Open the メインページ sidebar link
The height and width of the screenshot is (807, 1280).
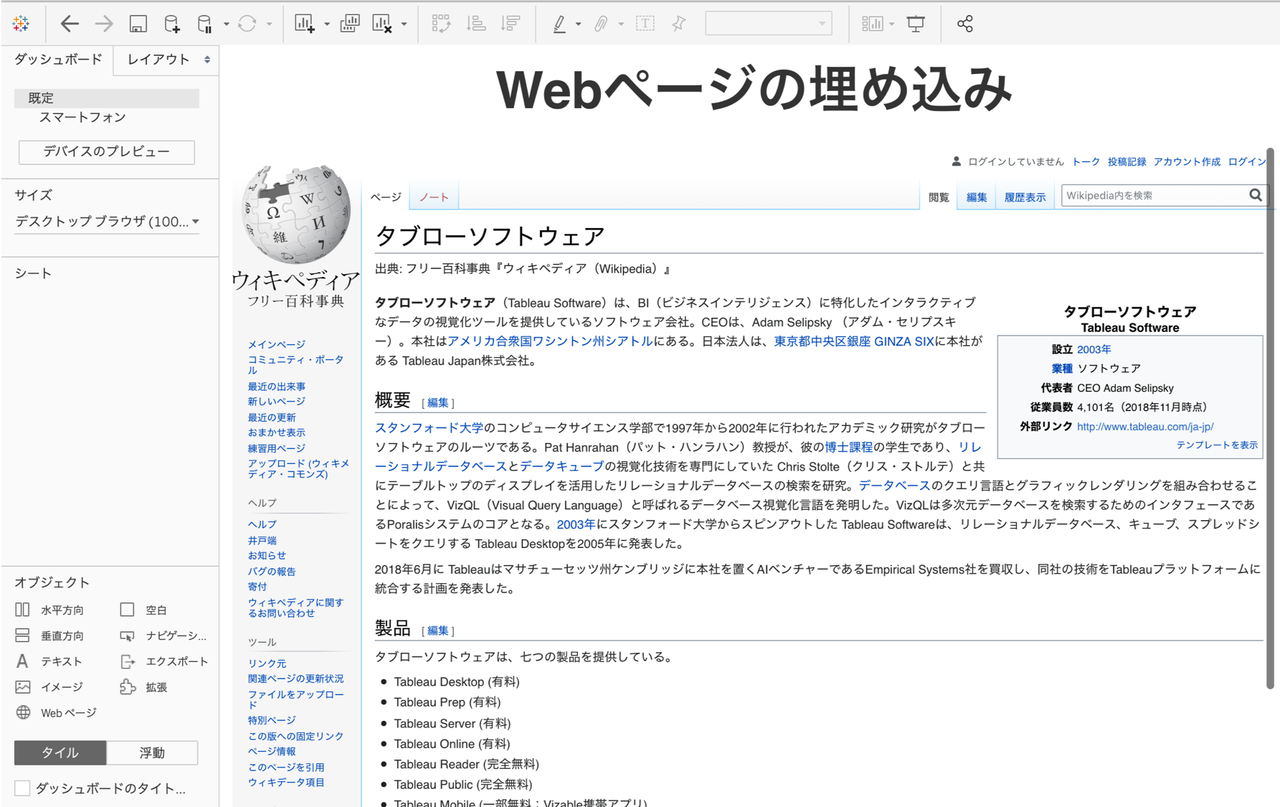pos(277,344)
